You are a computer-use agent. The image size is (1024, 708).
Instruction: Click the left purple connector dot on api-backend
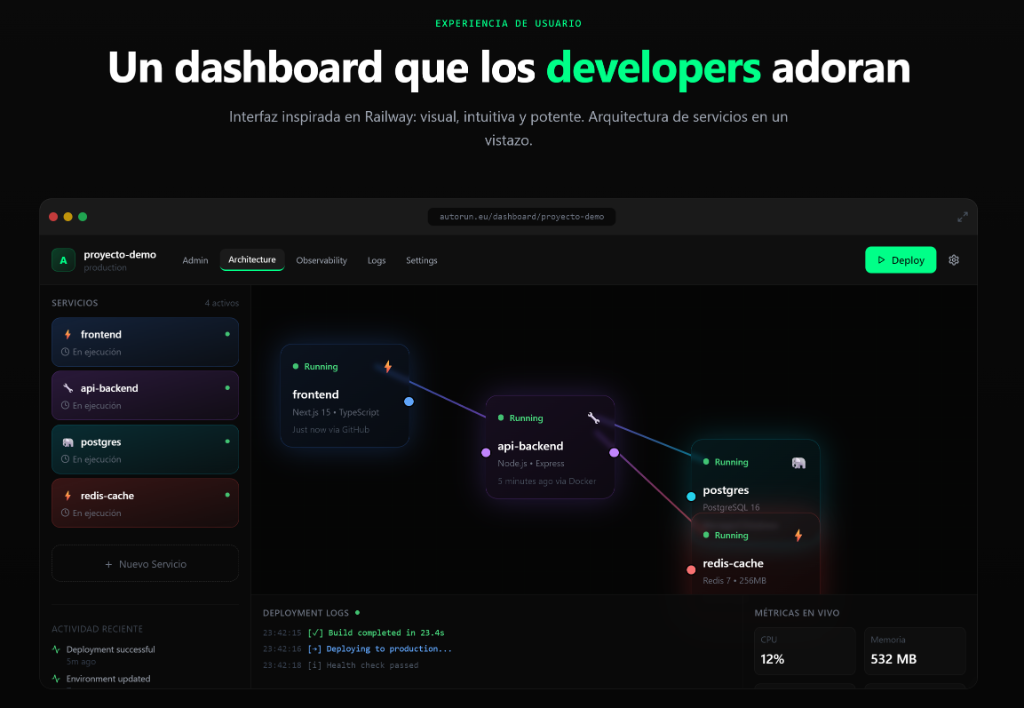click(x=486, y=453)
